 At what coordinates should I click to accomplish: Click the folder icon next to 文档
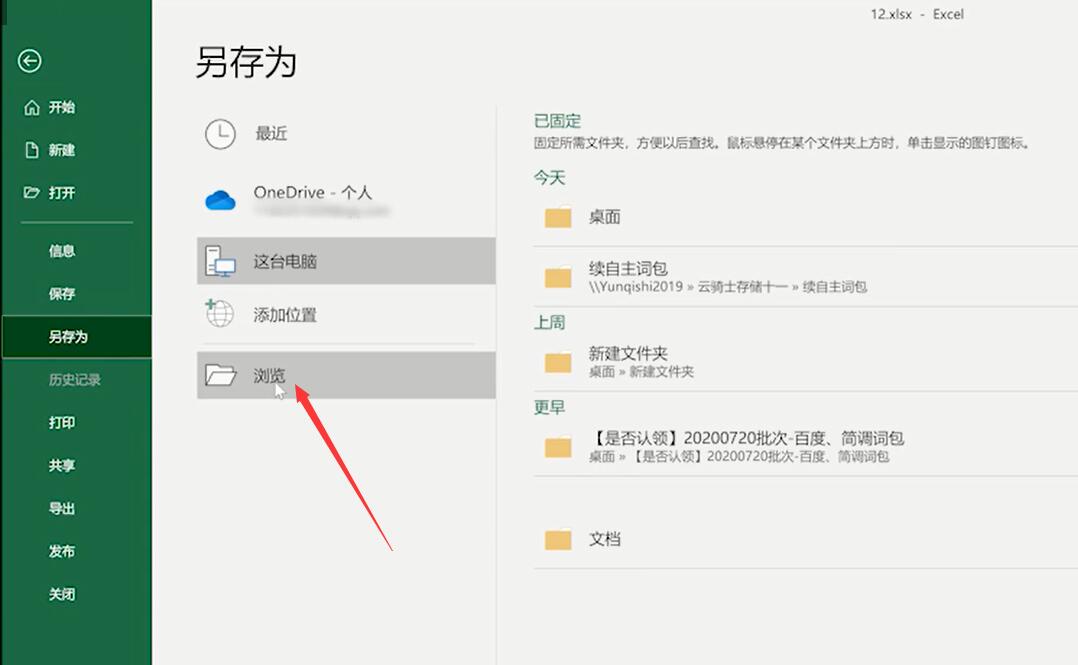[x=558, y=539]
